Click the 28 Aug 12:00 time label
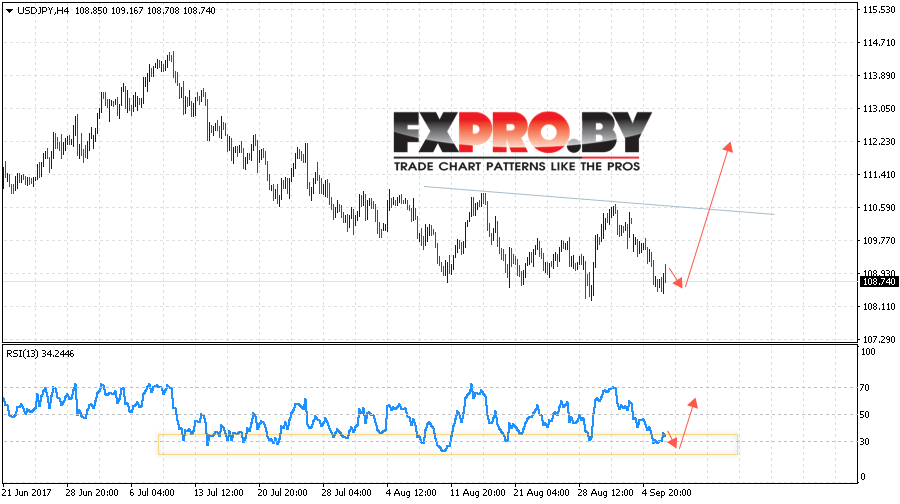 [606, 493]
